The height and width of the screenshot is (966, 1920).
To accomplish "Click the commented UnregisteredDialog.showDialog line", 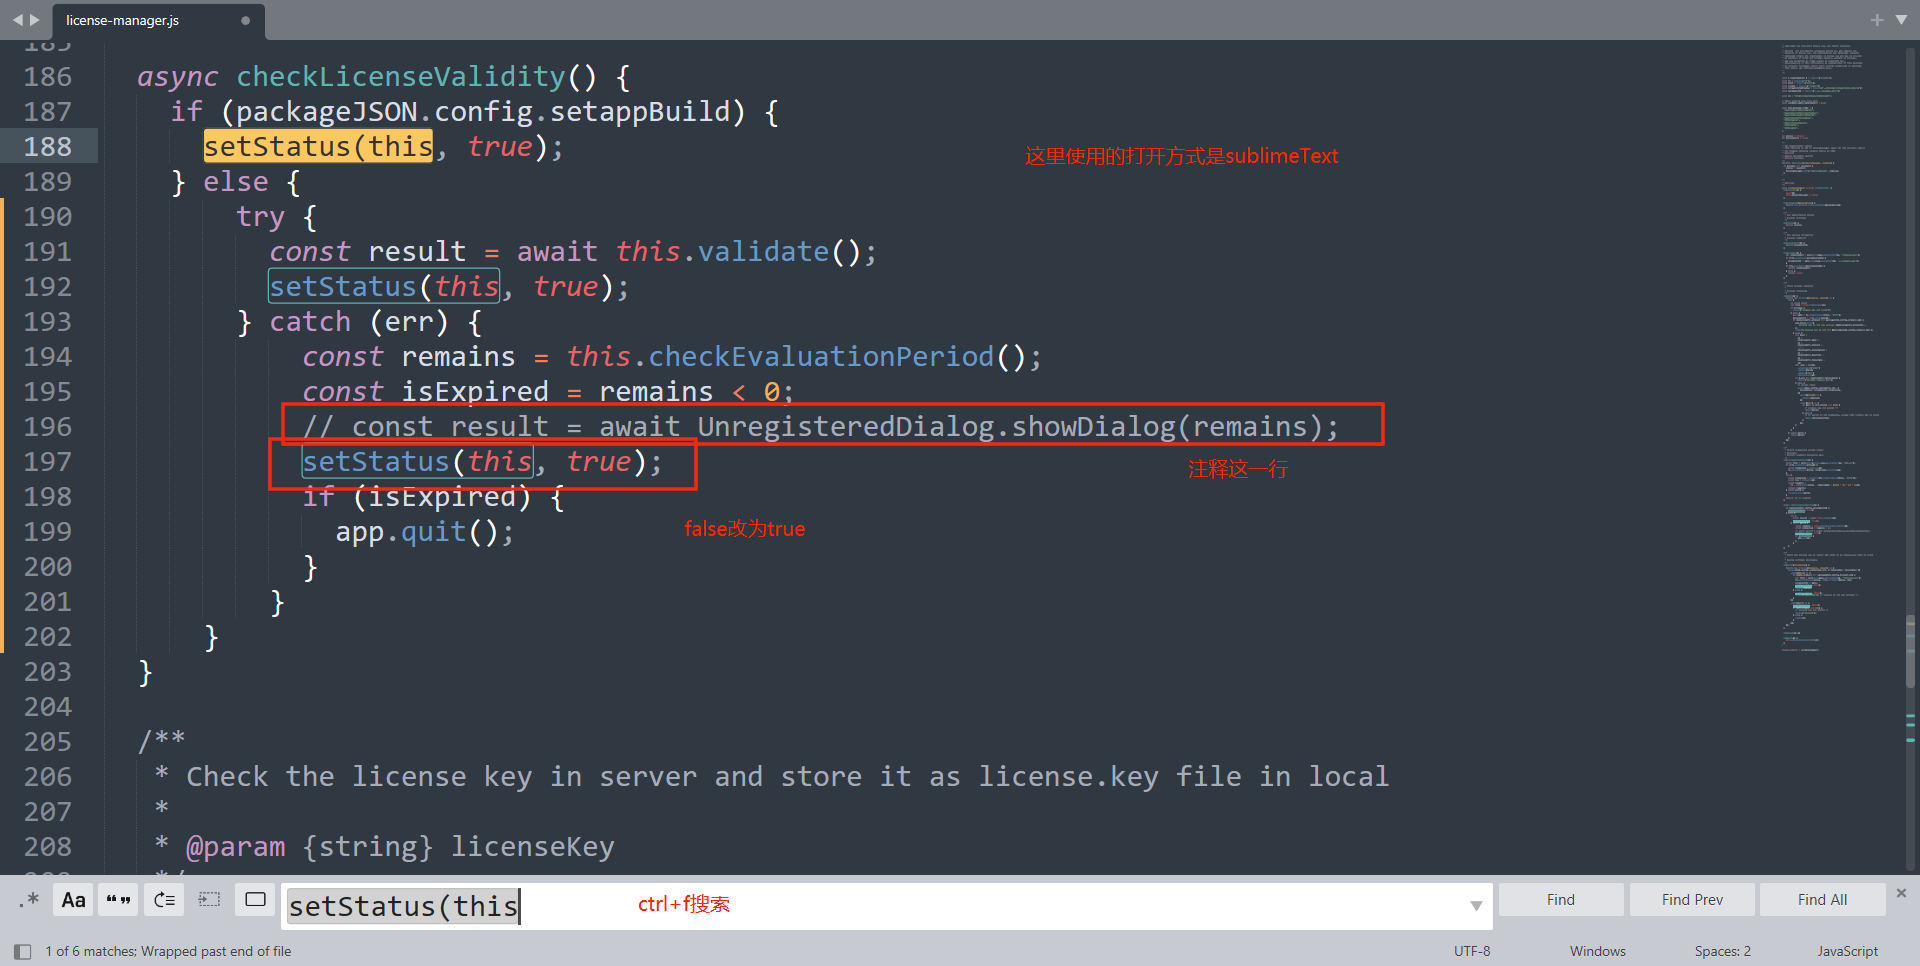I will [x=820, y=427].
